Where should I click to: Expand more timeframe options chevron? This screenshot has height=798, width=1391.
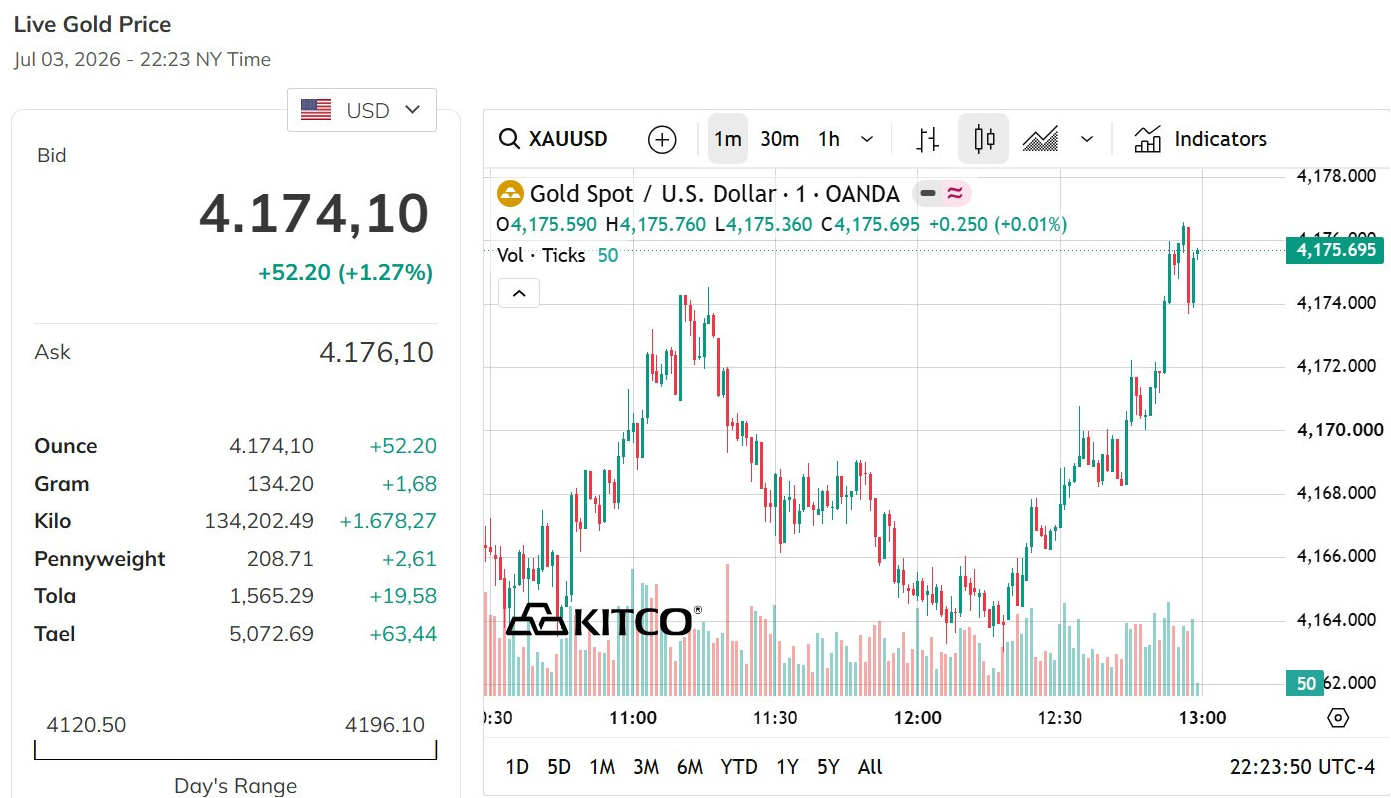(x=867, y=139)
